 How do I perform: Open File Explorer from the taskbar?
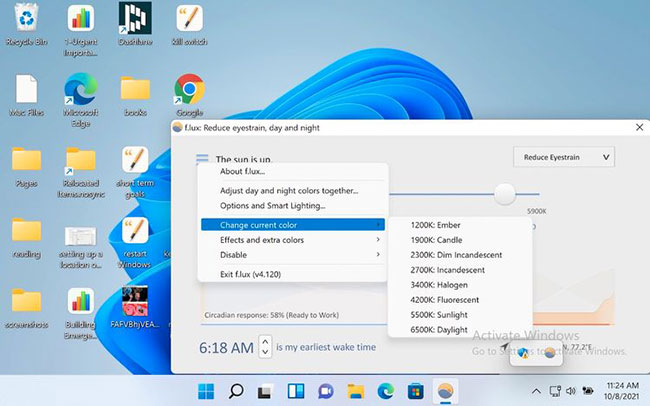(x=356, y=391)
